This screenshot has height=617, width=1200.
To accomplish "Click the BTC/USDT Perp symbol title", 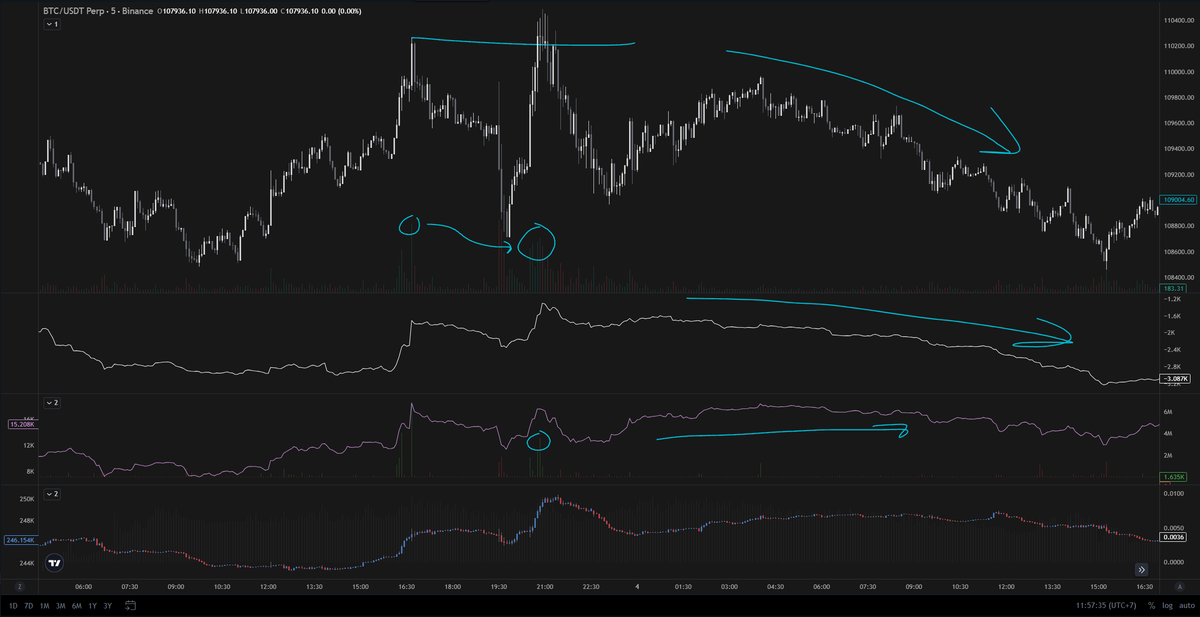I will [73, 10].
